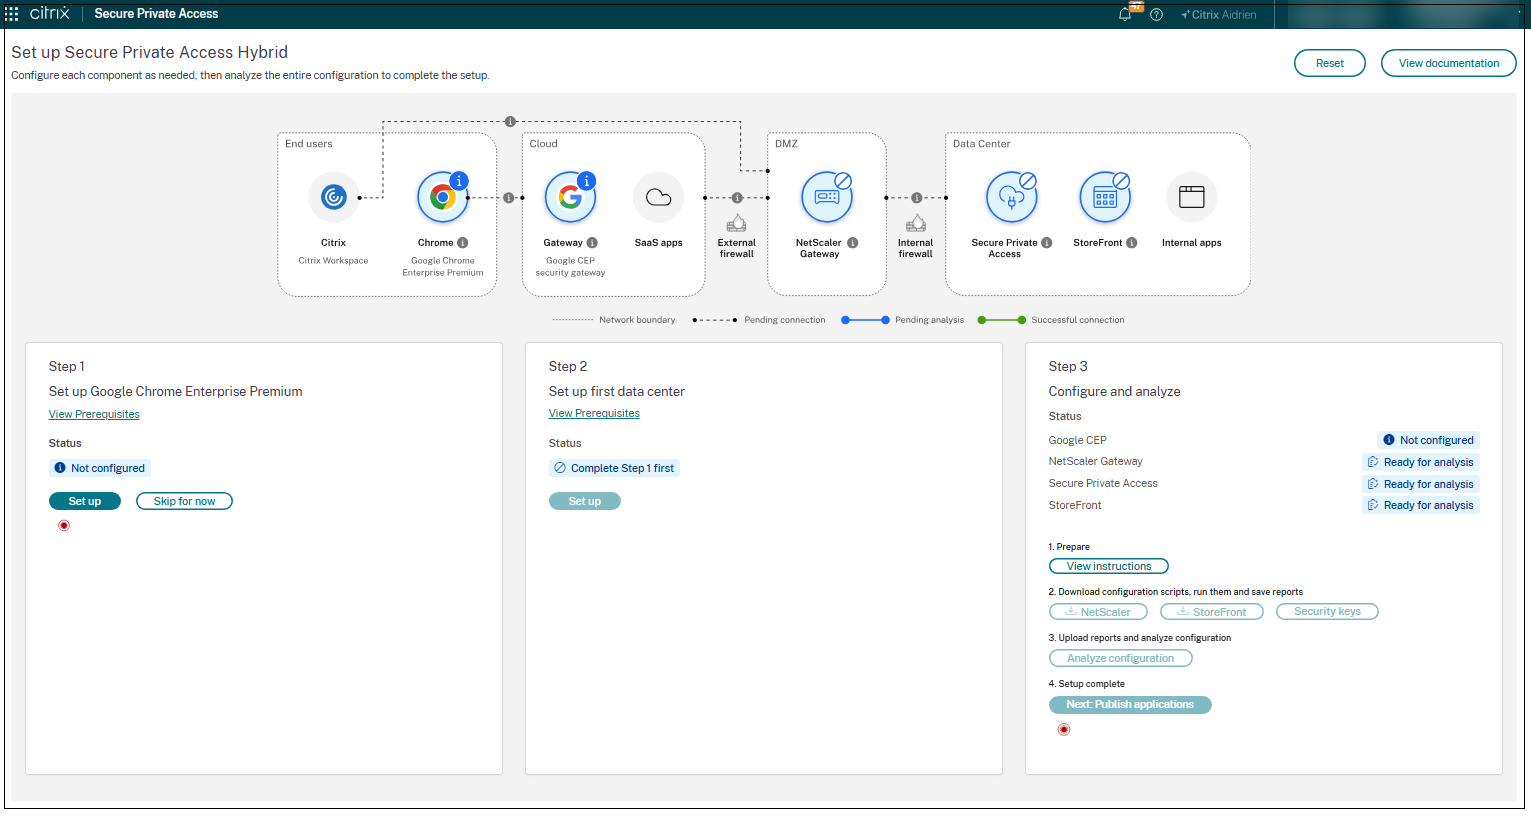
Task: Click Google CEP 'Not configured' status in Step 3
Action: click(1428, 440)
